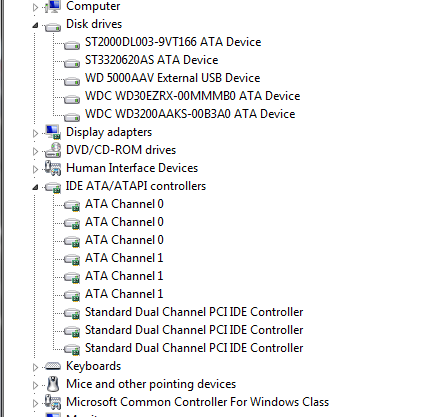This screenshot has width=446, height=417.
Task: Select the Display adapters label
Action: [x=109, y=132]
